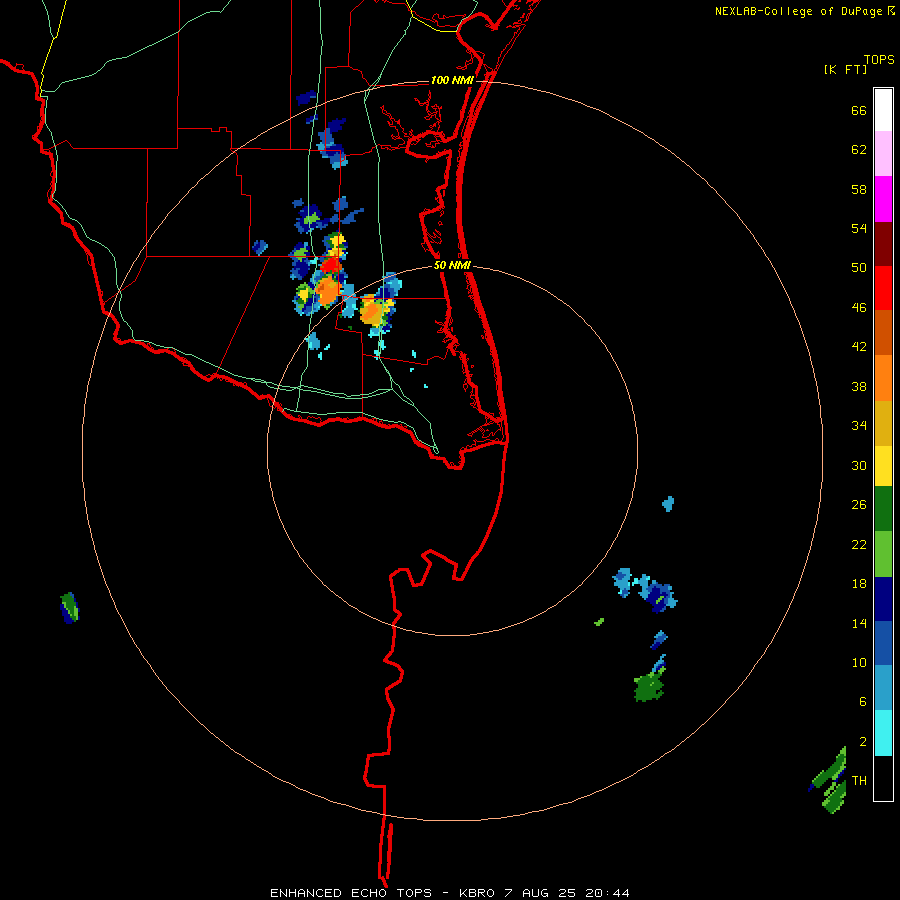Image resolution: width=900 pixels, height=900 pixels.
Task: Click the yellow 30 kft legend swatch
Action: (883, 466)
